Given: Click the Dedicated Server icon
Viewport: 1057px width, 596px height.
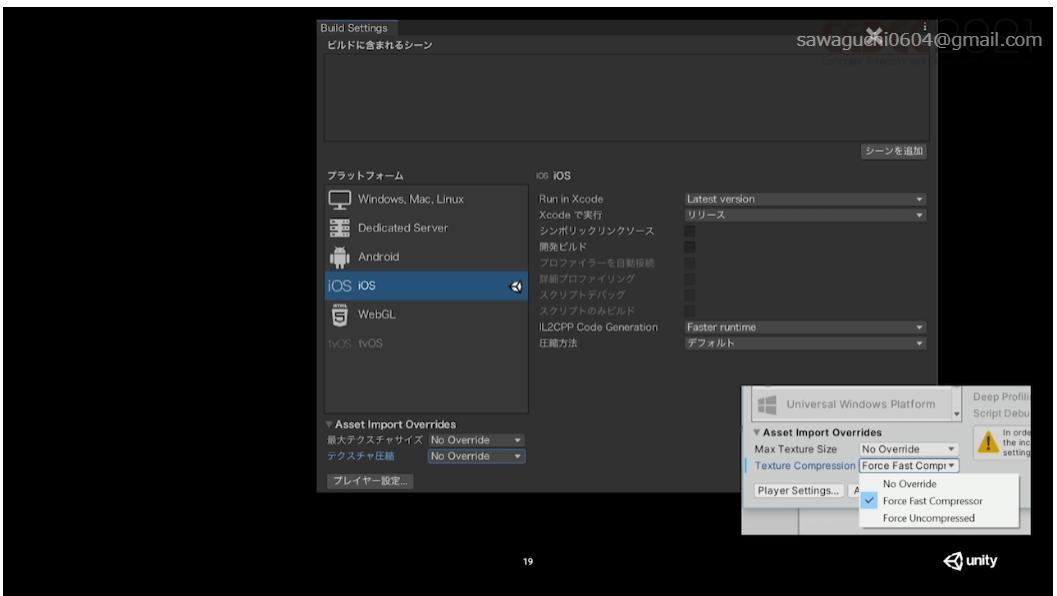Looking at the screenshot, I should [x=340, y=229].
